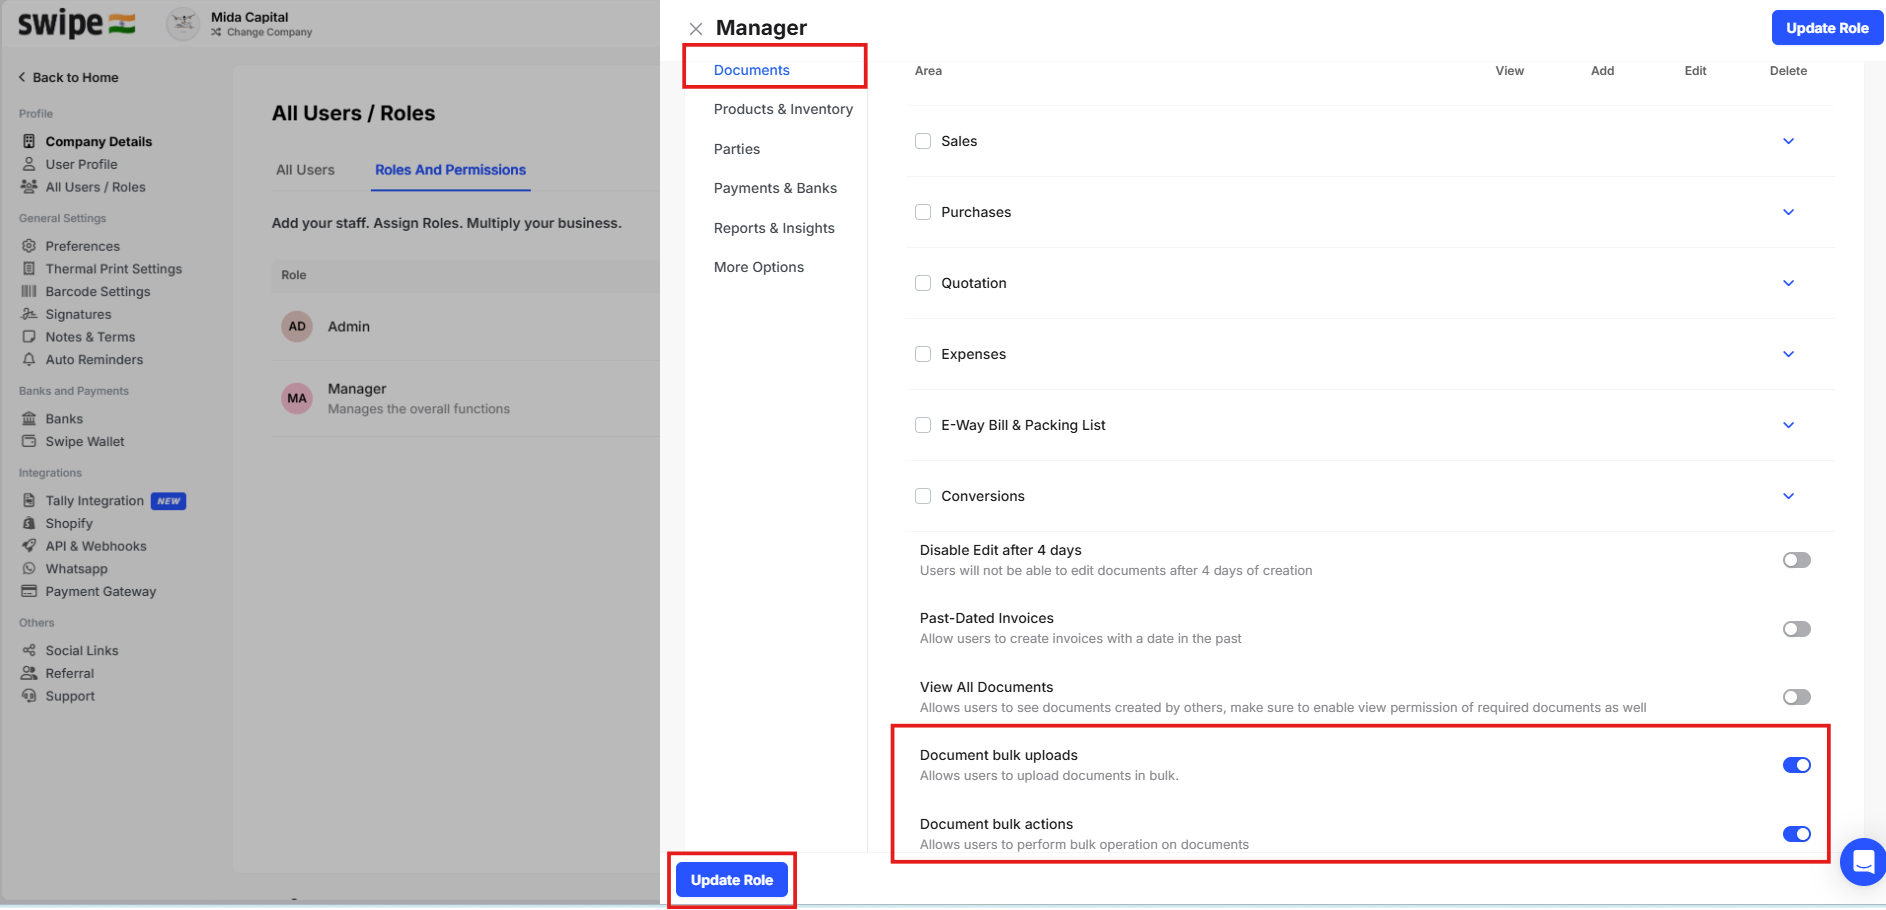
Task: Go Back to Home
Action: coord(68,77)
